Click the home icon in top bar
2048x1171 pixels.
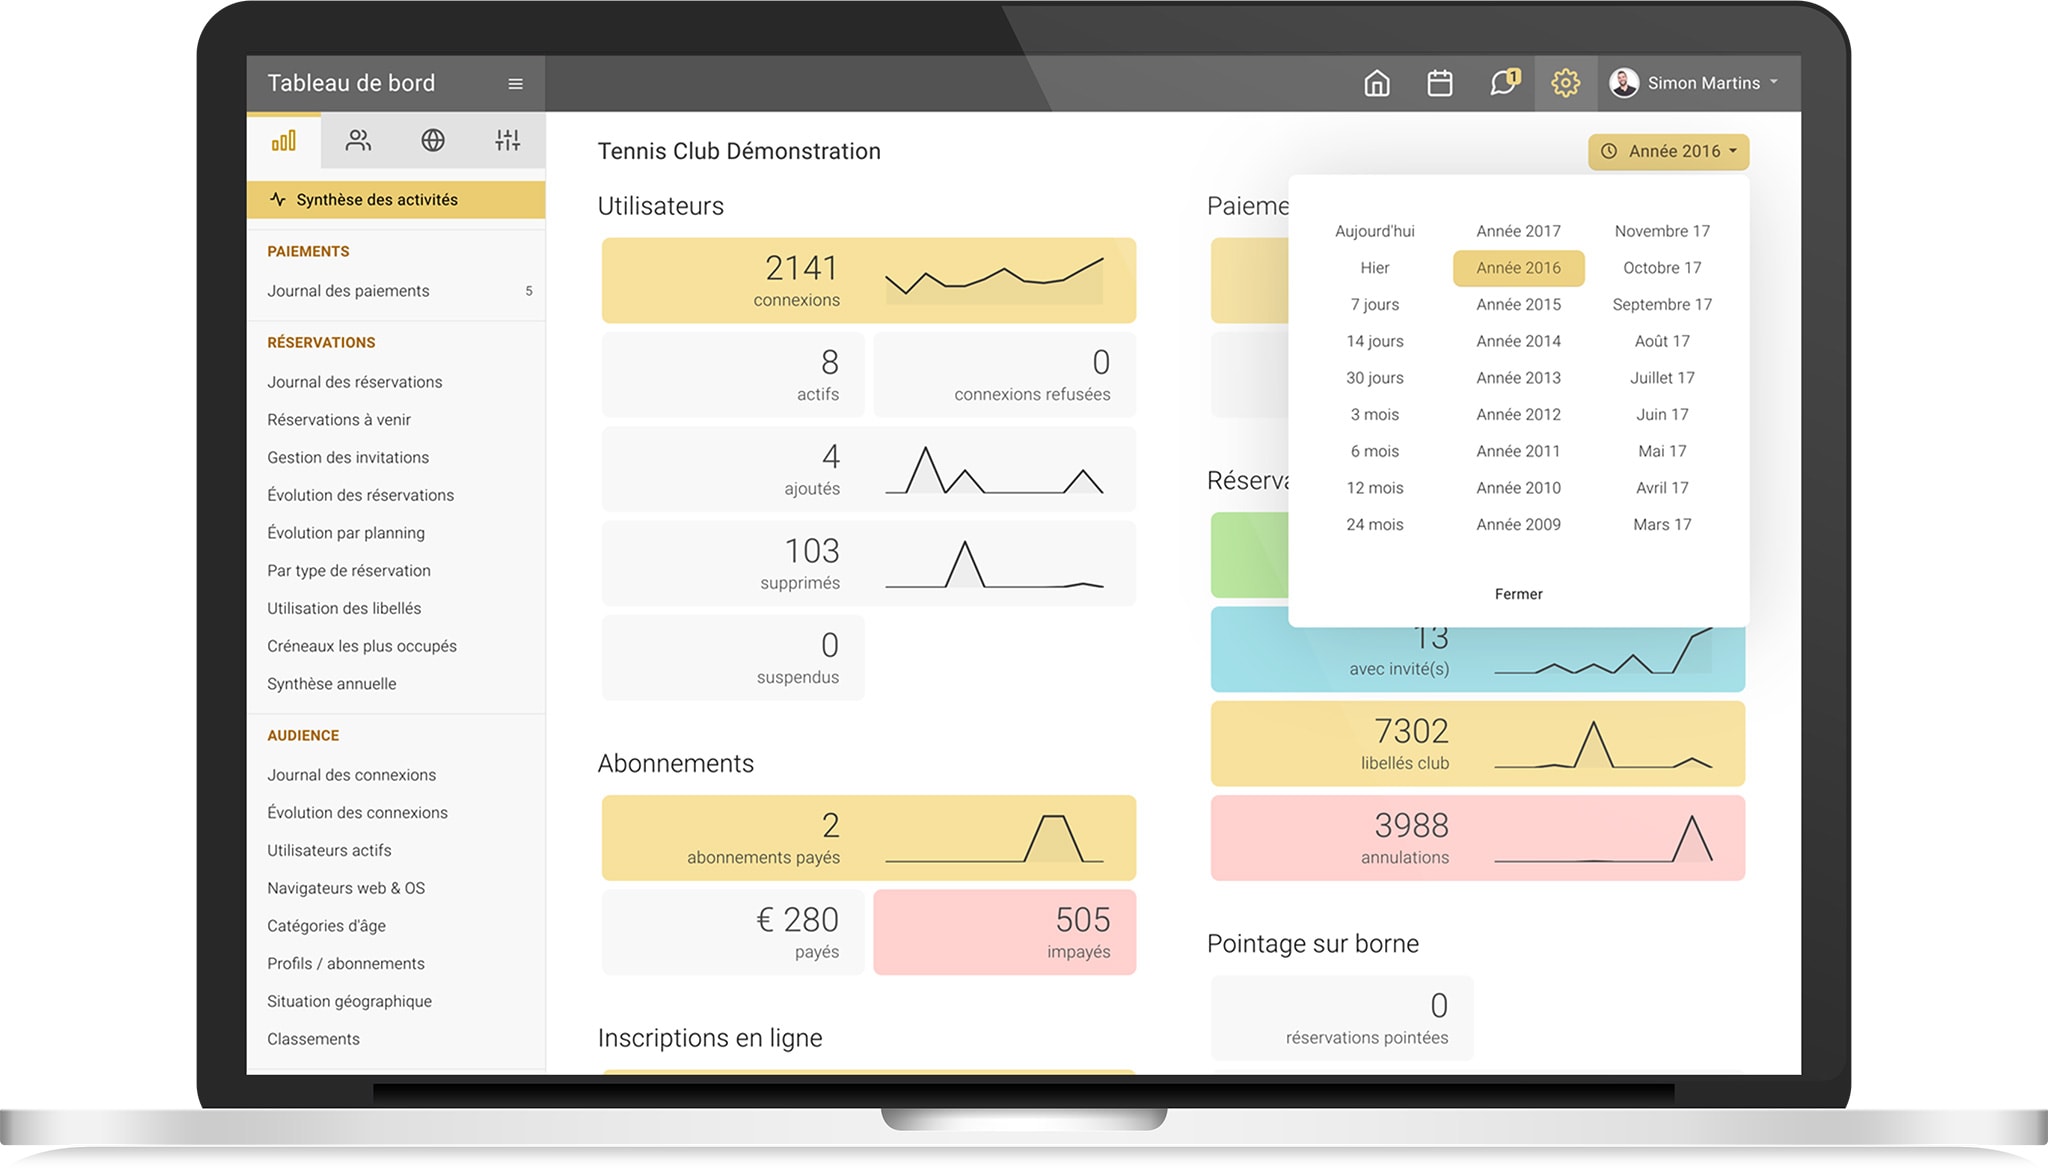[1377, 83]
